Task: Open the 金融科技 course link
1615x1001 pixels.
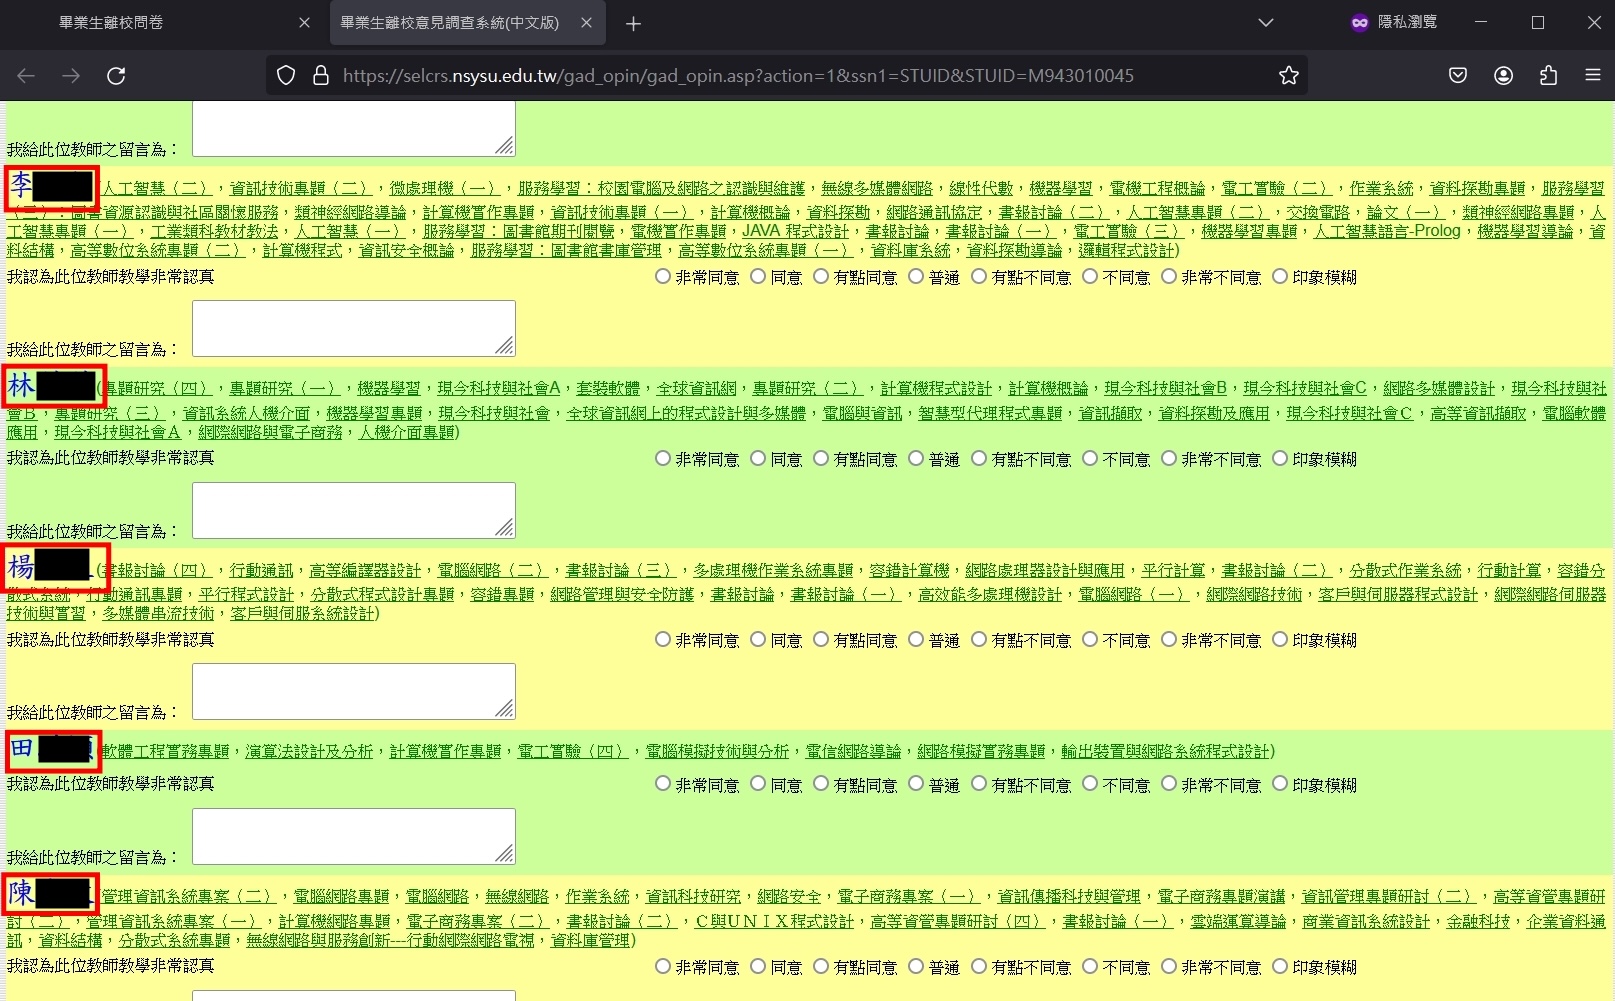Action: click(x=1478, y=921)
